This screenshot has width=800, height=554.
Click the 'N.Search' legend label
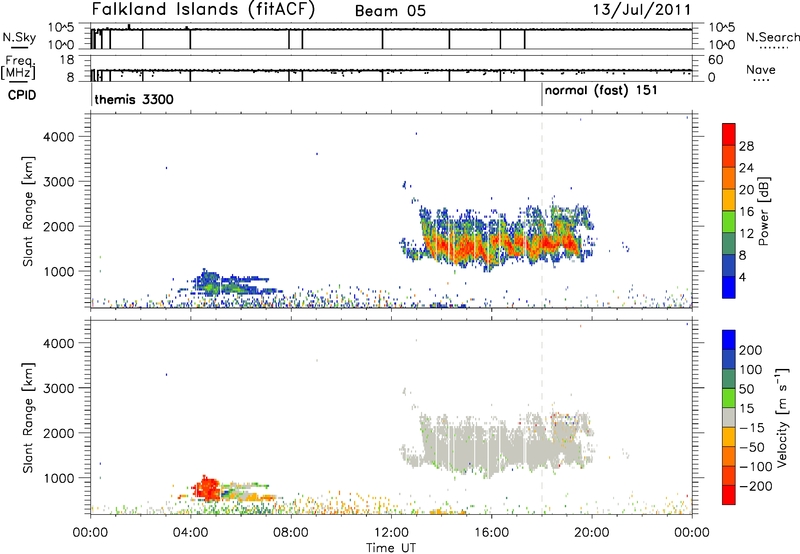coord(772,37)
